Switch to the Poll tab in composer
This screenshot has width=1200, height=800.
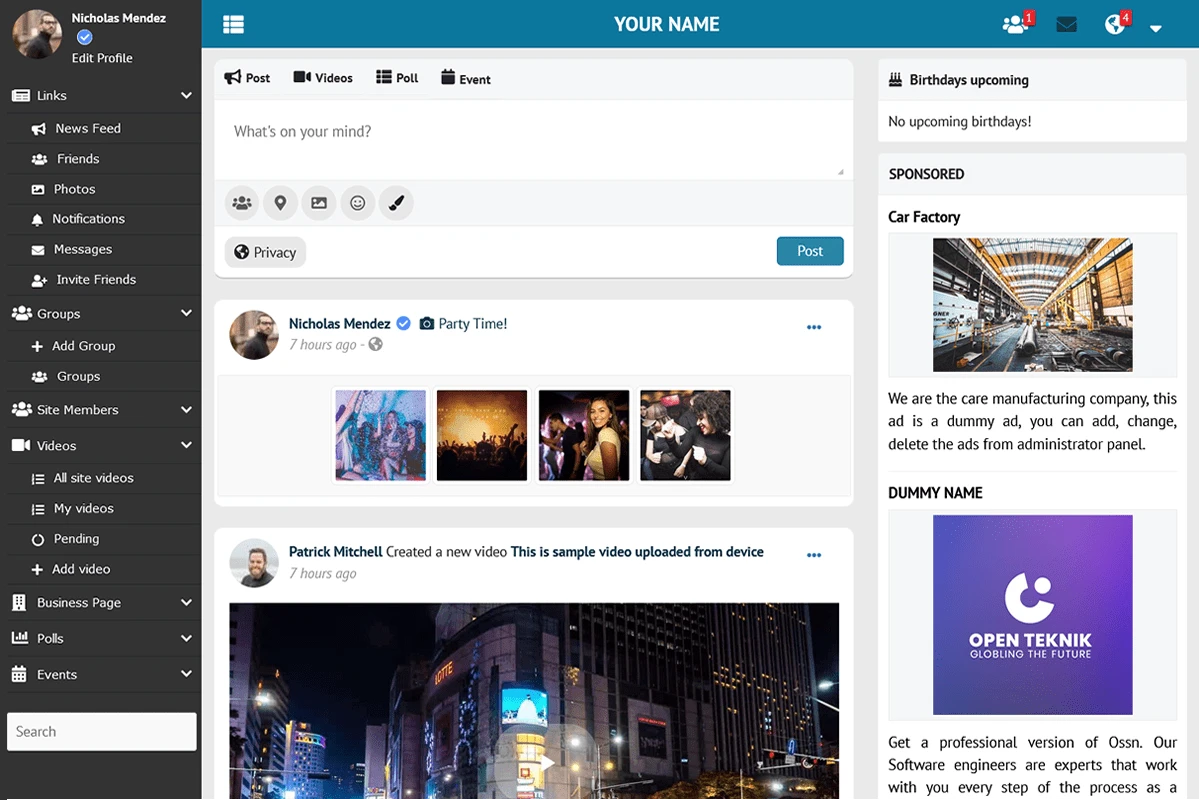pos(397,78)
